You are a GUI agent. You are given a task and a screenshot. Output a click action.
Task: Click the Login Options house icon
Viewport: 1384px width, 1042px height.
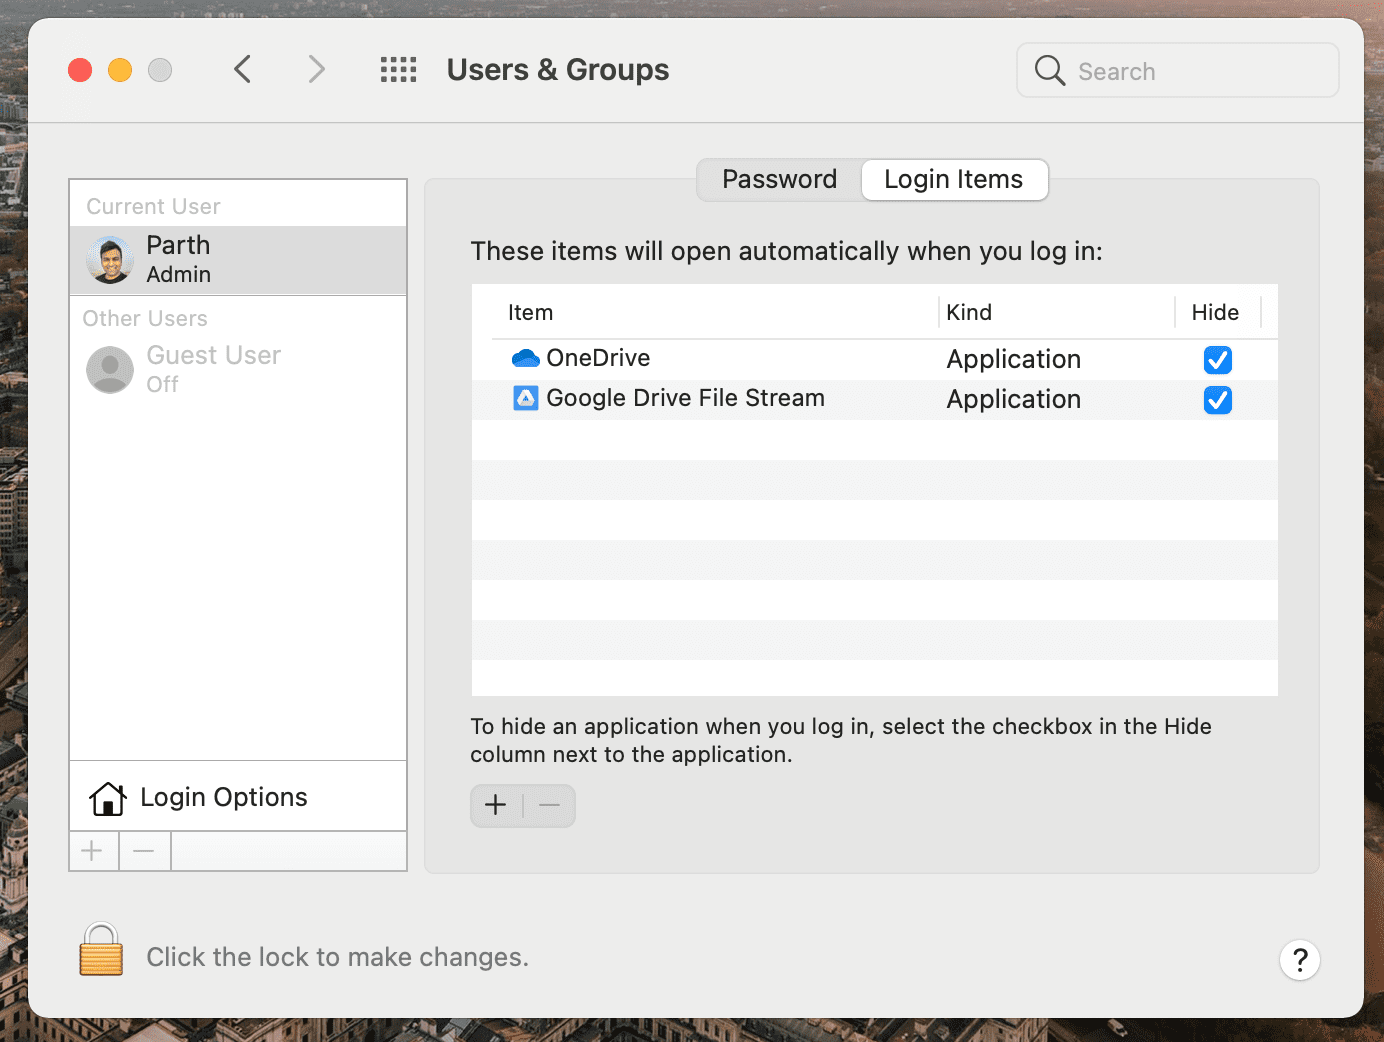tap(108, 798)
